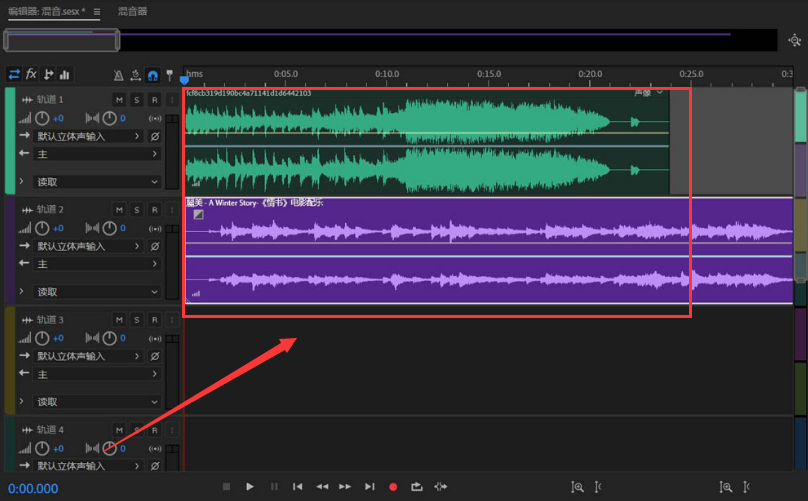Mute 轨道 1 with the M button
The height and width of the screenshot is (501, 808).
coord(119,100)
